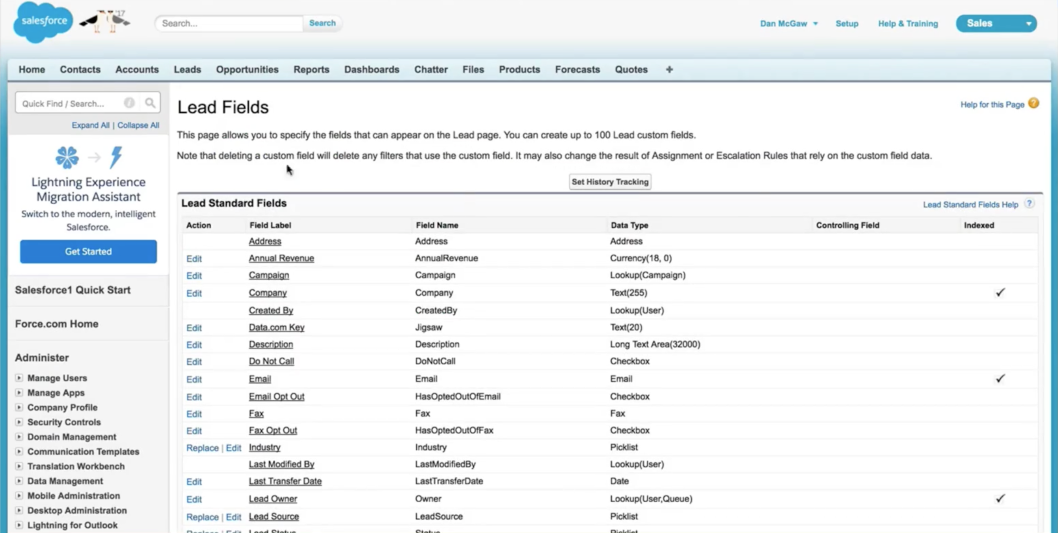
Task: Expand the Communication Templates section
Action: [x=19, y=451]
